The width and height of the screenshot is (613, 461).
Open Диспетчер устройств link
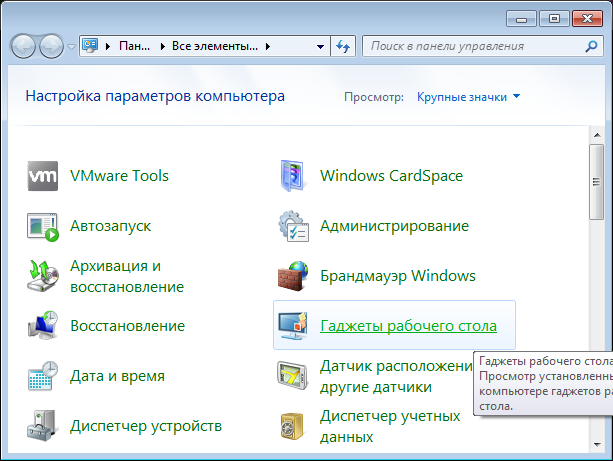(x=146, y=426)
